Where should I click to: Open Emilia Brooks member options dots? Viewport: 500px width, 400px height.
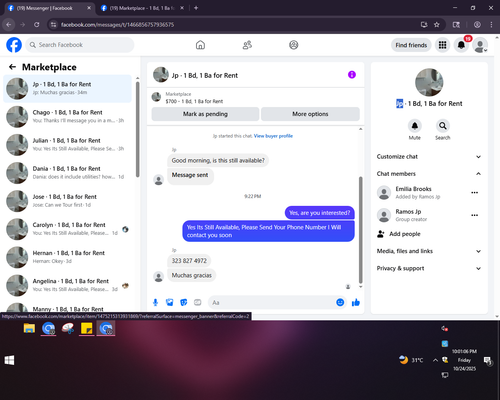(475, 193)
